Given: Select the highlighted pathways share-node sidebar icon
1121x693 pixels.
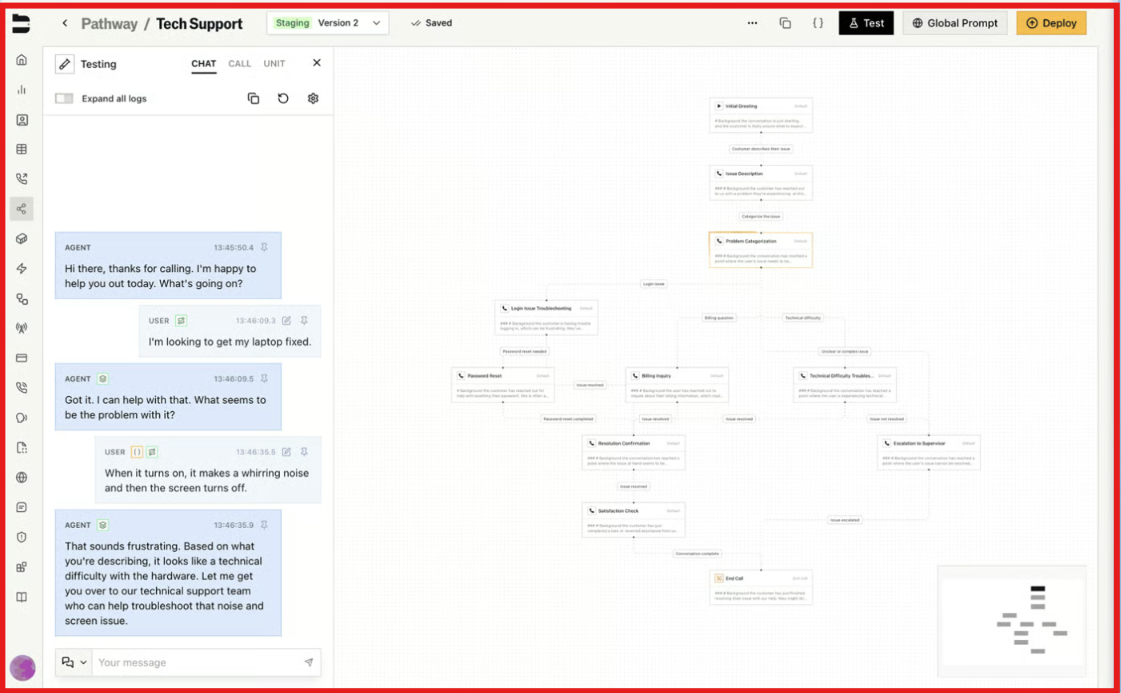Looking at the screenshot, I should (x=21, y=209).
